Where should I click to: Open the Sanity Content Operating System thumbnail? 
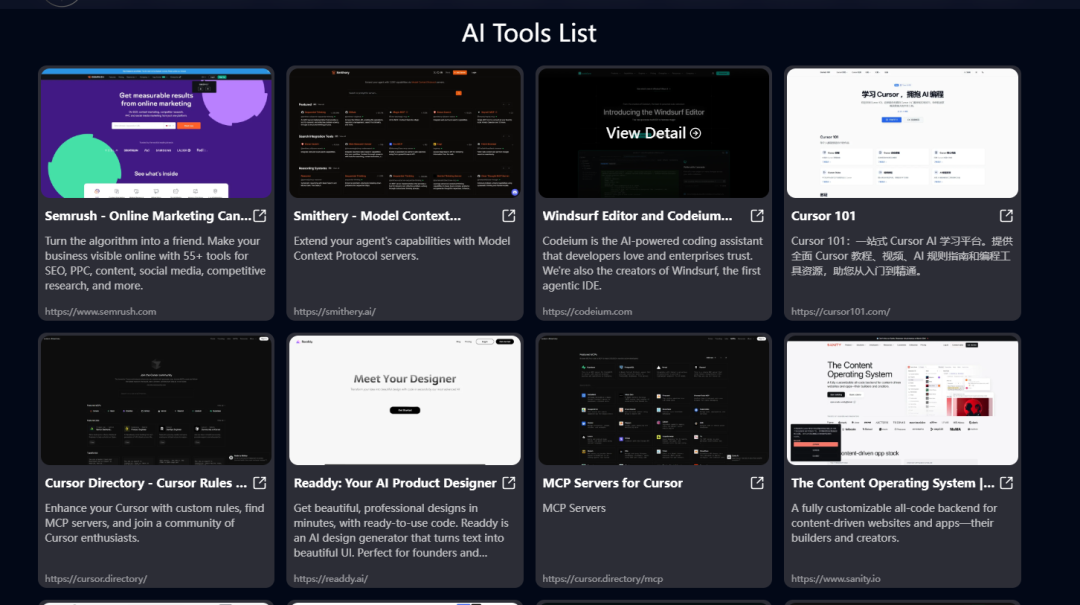(x=902, y=400)
